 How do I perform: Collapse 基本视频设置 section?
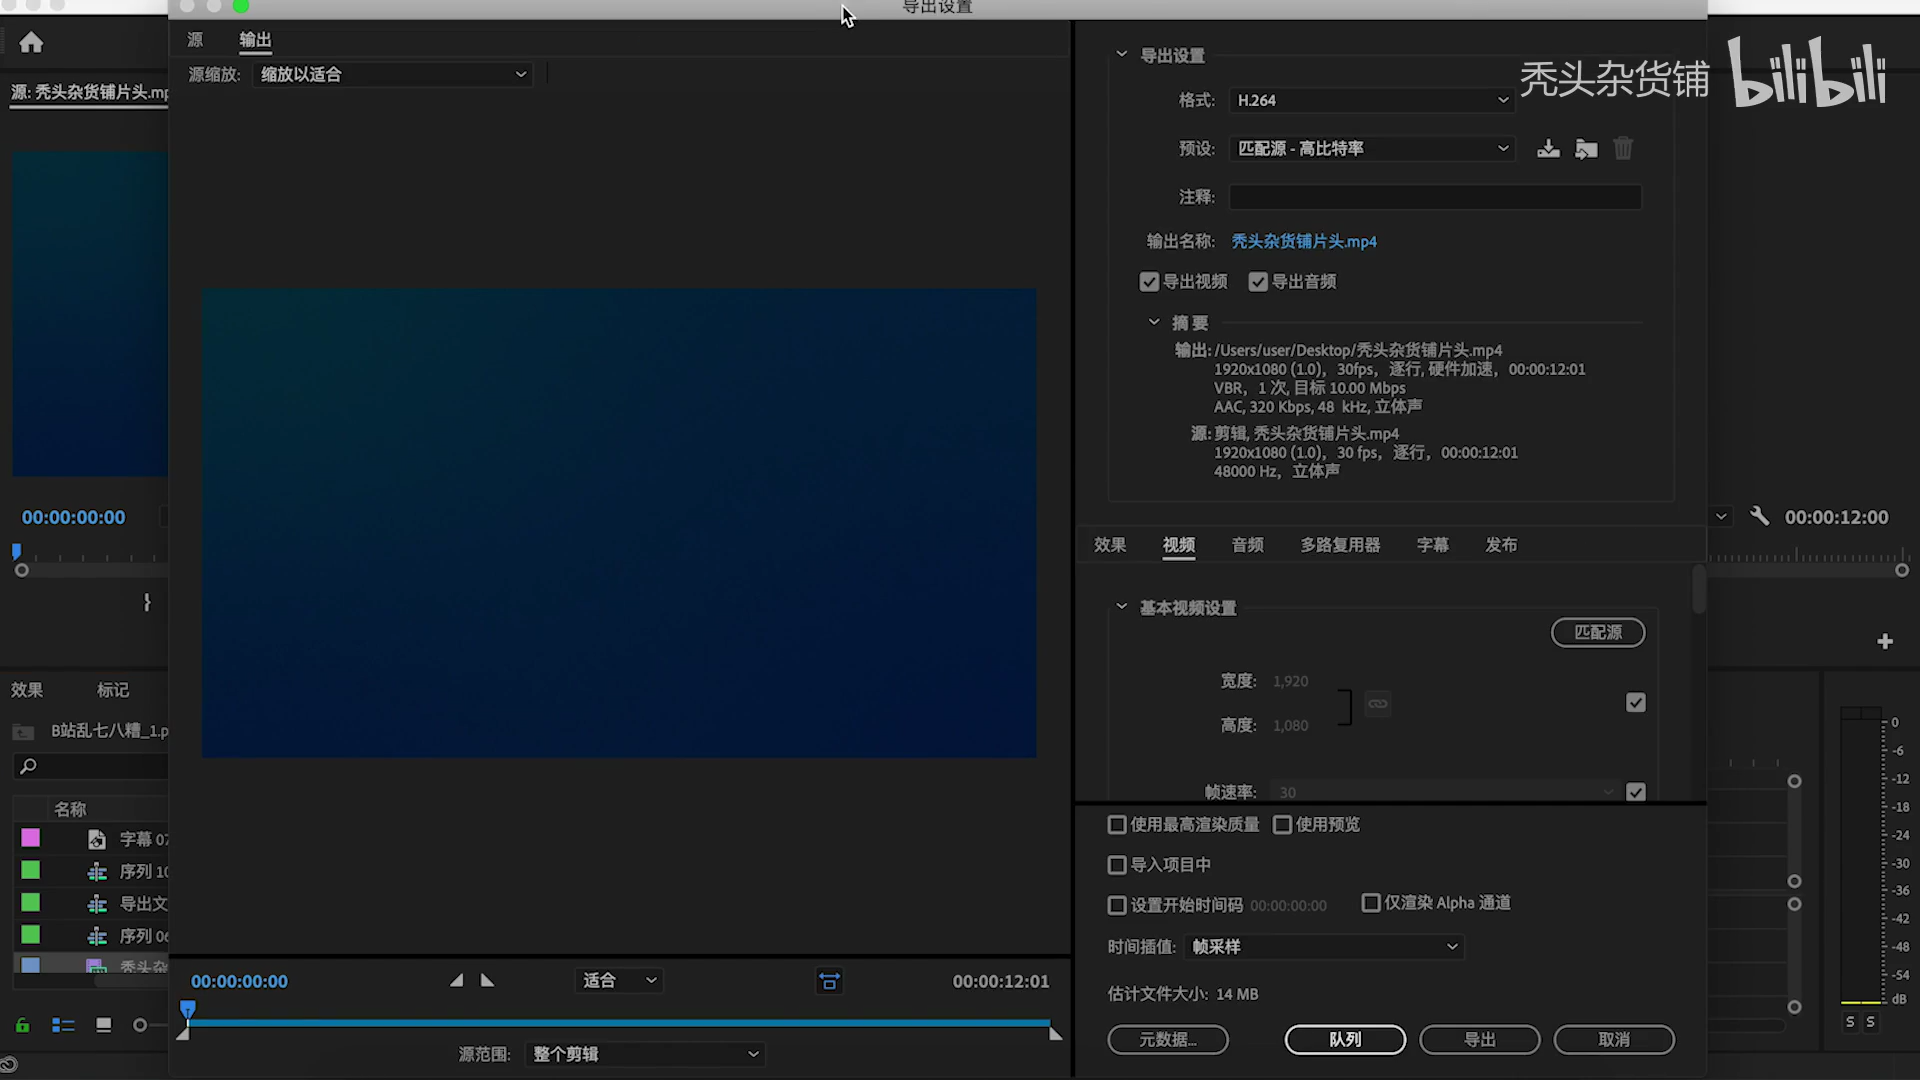(x=1121, y=606)
